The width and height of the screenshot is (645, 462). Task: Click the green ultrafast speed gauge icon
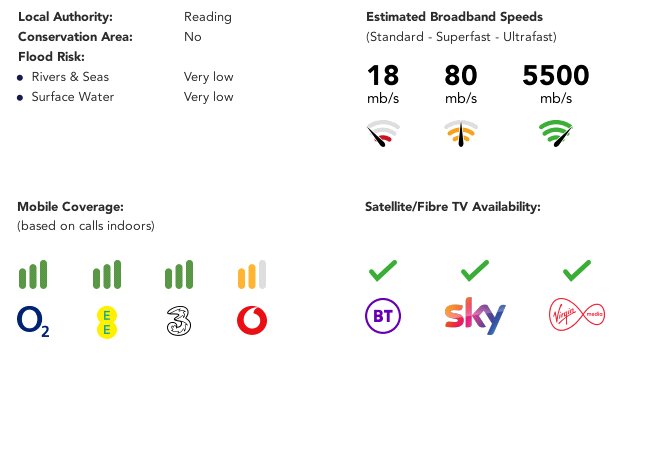pos(556,133)
